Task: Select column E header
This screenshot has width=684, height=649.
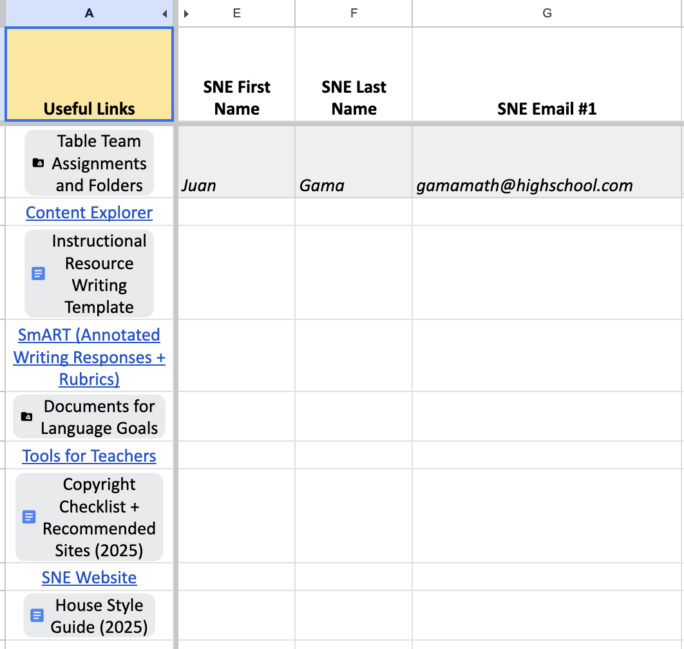Action: click(x=236, y=14)
